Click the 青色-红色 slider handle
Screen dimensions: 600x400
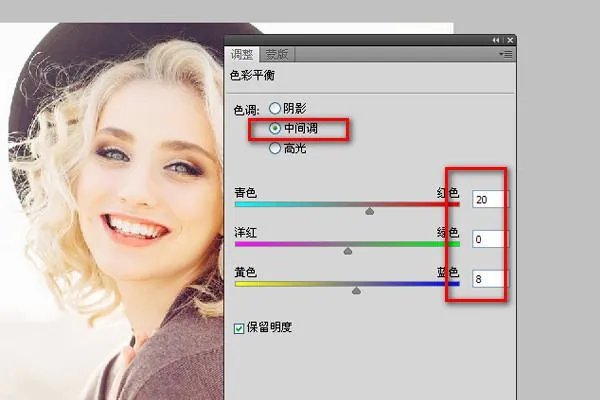(x=369, y=211)
